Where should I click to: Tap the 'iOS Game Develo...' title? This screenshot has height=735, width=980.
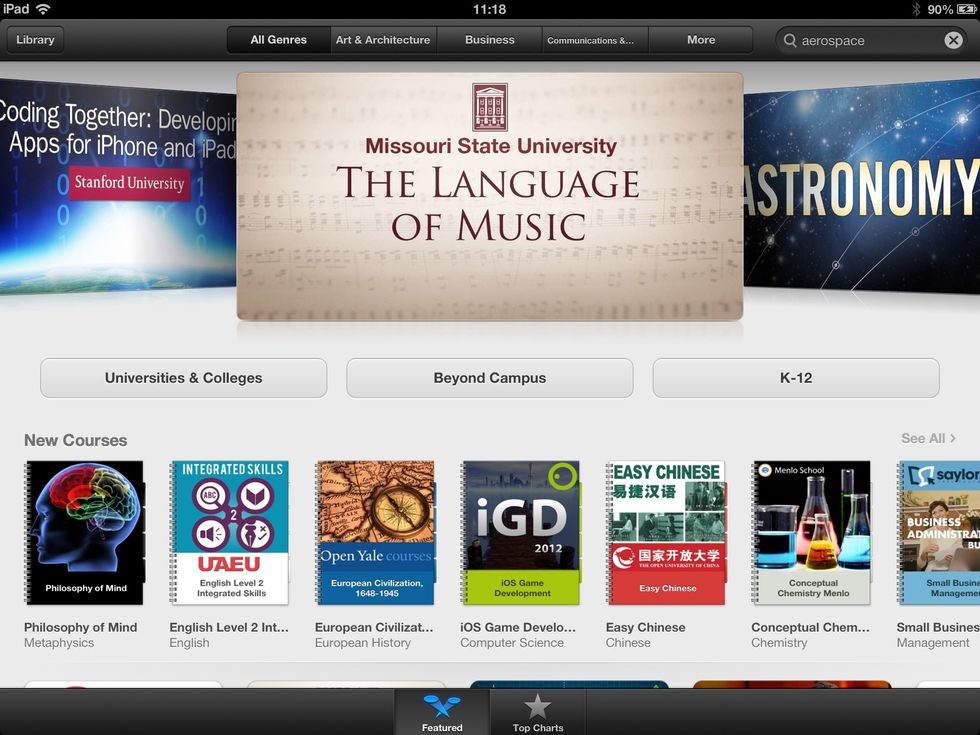pyautogui.click(x=518, y=628)
